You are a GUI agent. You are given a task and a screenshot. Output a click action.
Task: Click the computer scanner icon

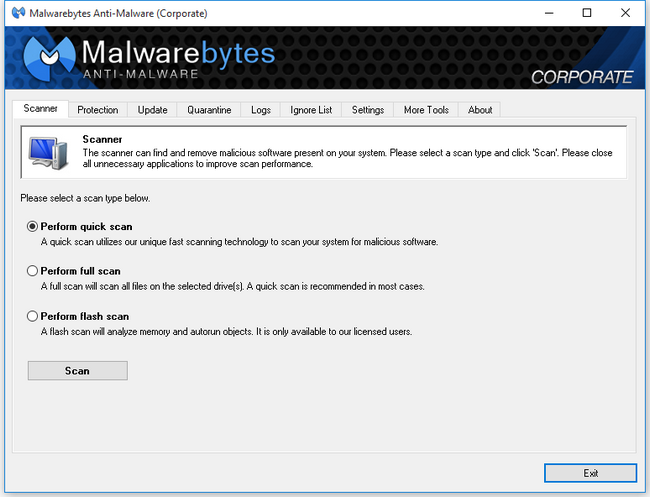tap(49, 153)
